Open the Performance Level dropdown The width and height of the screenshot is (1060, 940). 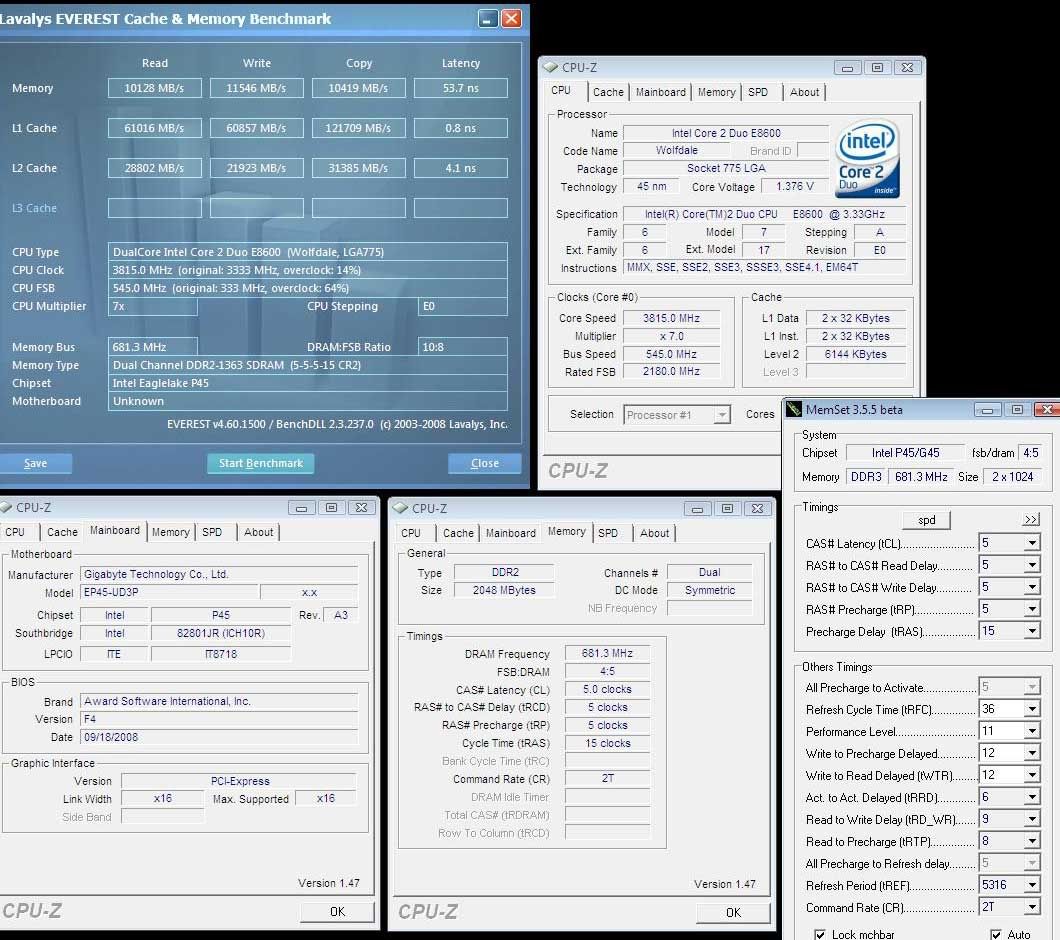1032,731
